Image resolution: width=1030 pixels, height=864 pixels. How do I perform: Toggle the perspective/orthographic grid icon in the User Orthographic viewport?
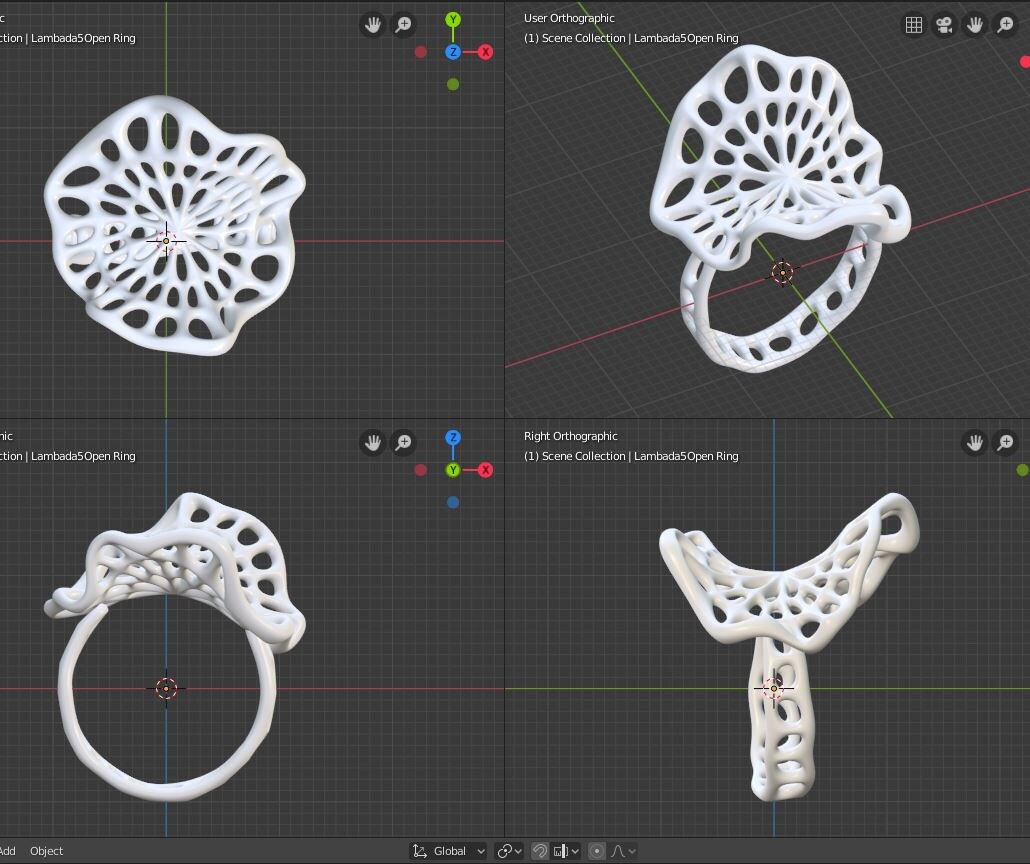pos(914,25)
